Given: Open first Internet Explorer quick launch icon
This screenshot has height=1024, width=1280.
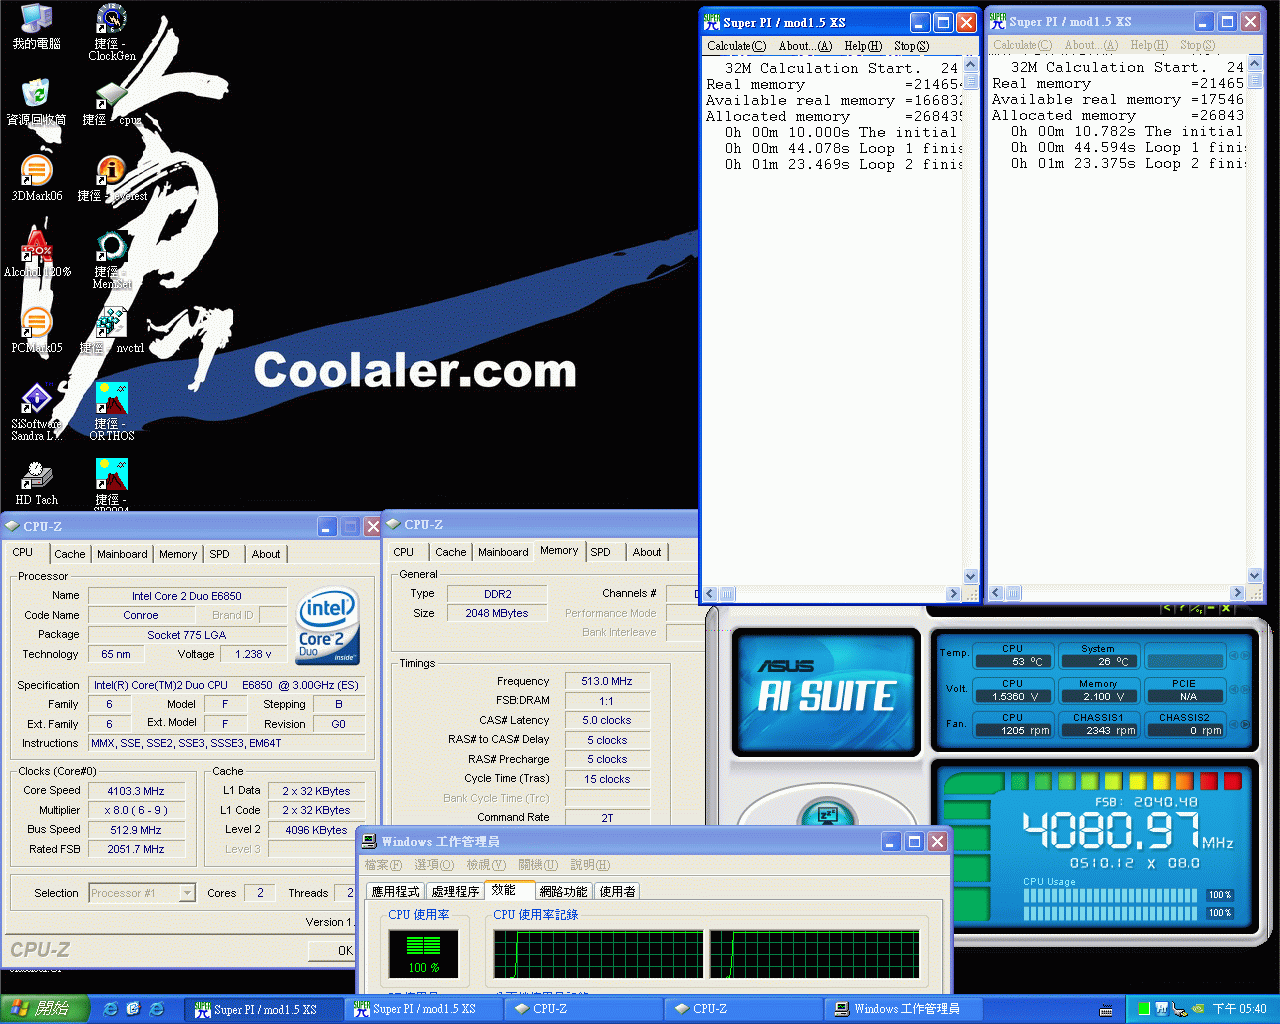Looking at the screenshot, I should tap(110, 1009).
